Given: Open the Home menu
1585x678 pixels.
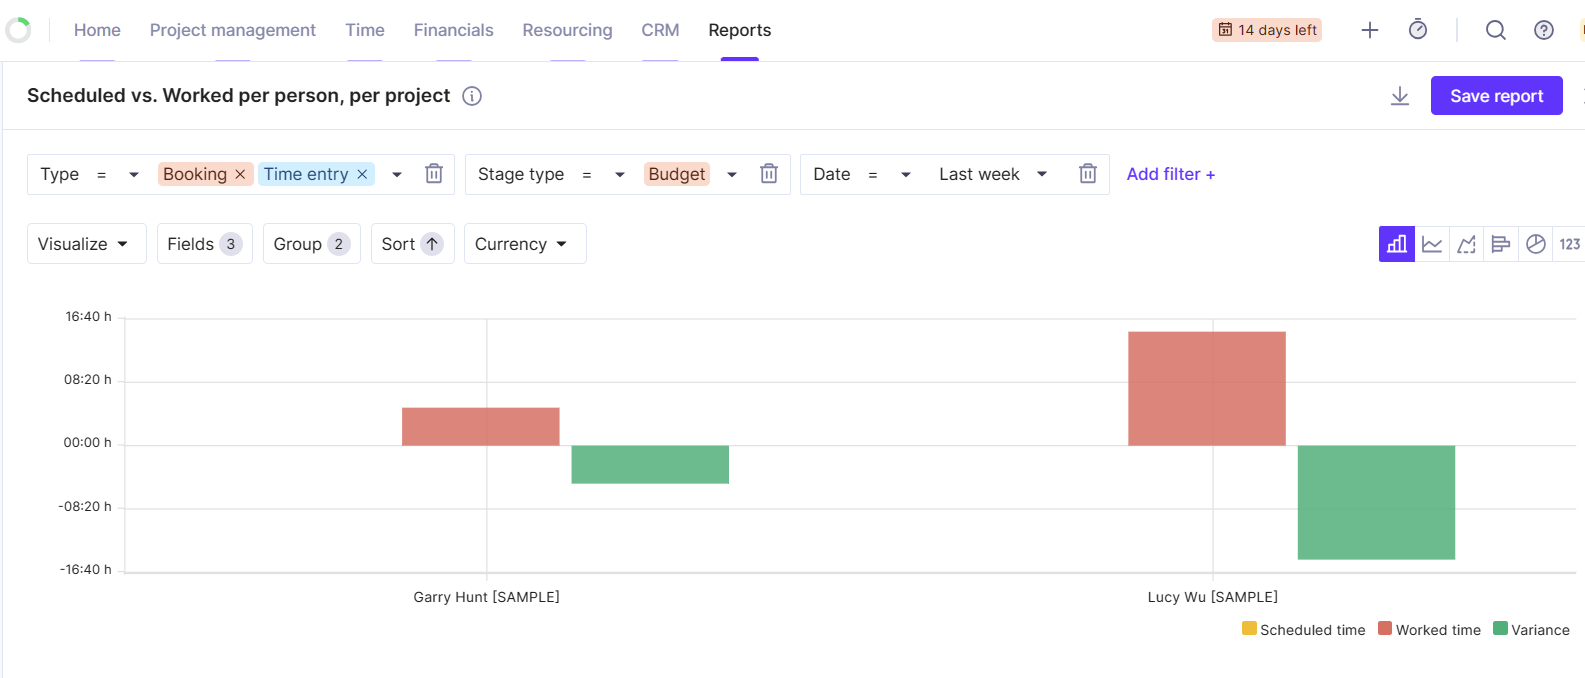Looking at the screenshot, I should tap(97, 30).
